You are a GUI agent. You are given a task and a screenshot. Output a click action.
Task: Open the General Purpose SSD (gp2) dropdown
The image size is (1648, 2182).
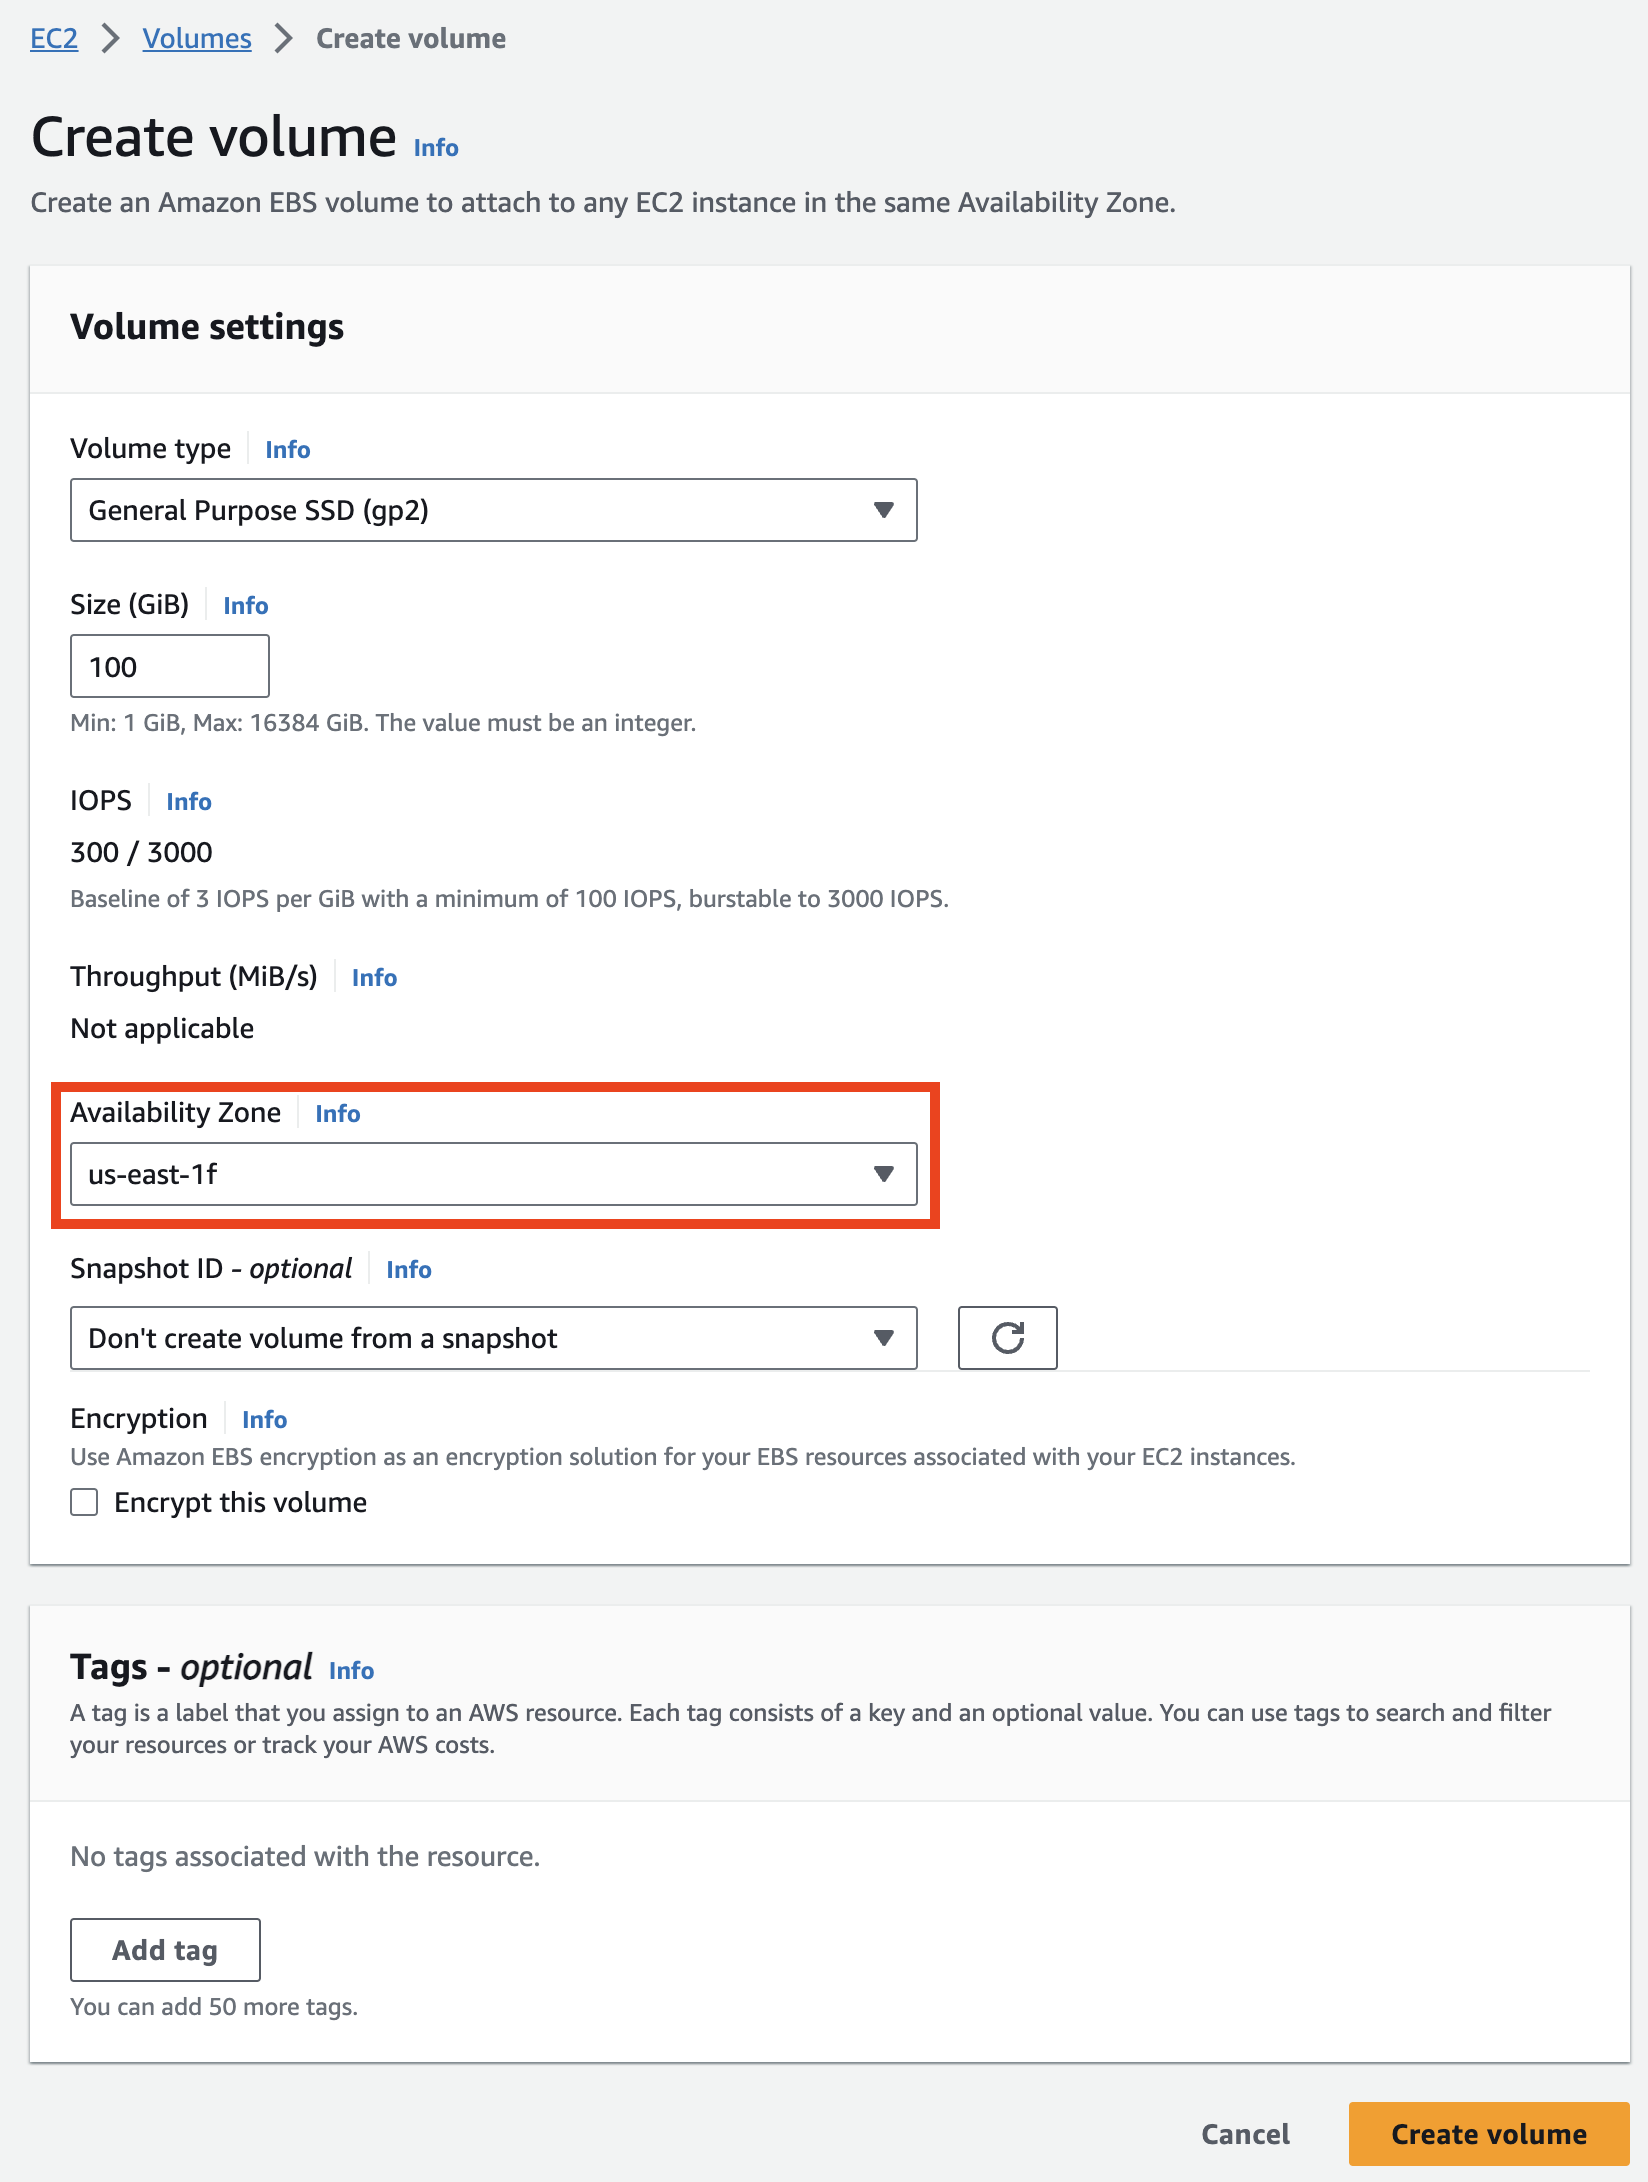pos(493,510)
